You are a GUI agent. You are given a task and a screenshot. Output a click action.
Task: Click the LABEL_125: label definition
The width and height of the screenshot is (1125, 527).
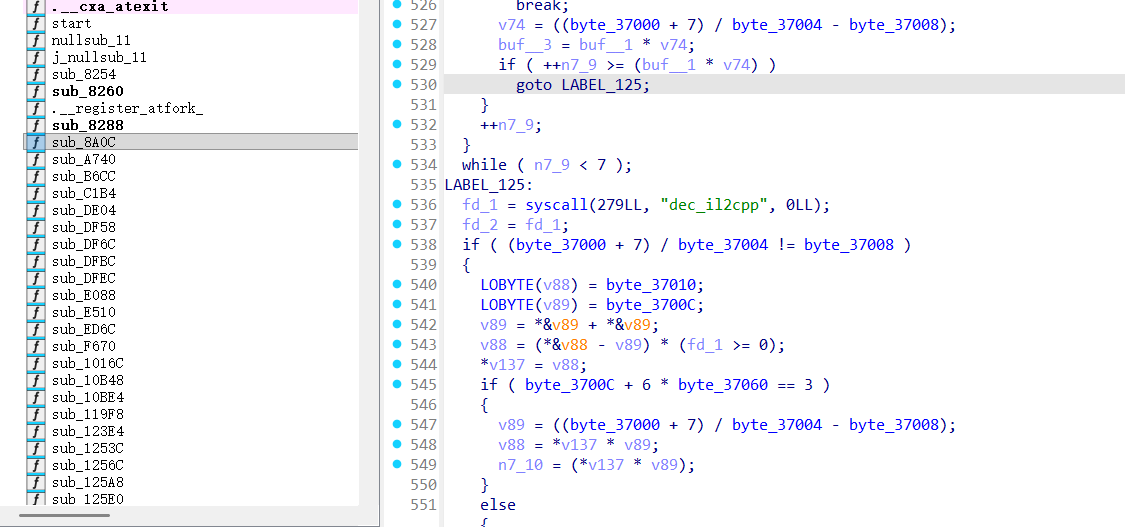click(489, 185)
